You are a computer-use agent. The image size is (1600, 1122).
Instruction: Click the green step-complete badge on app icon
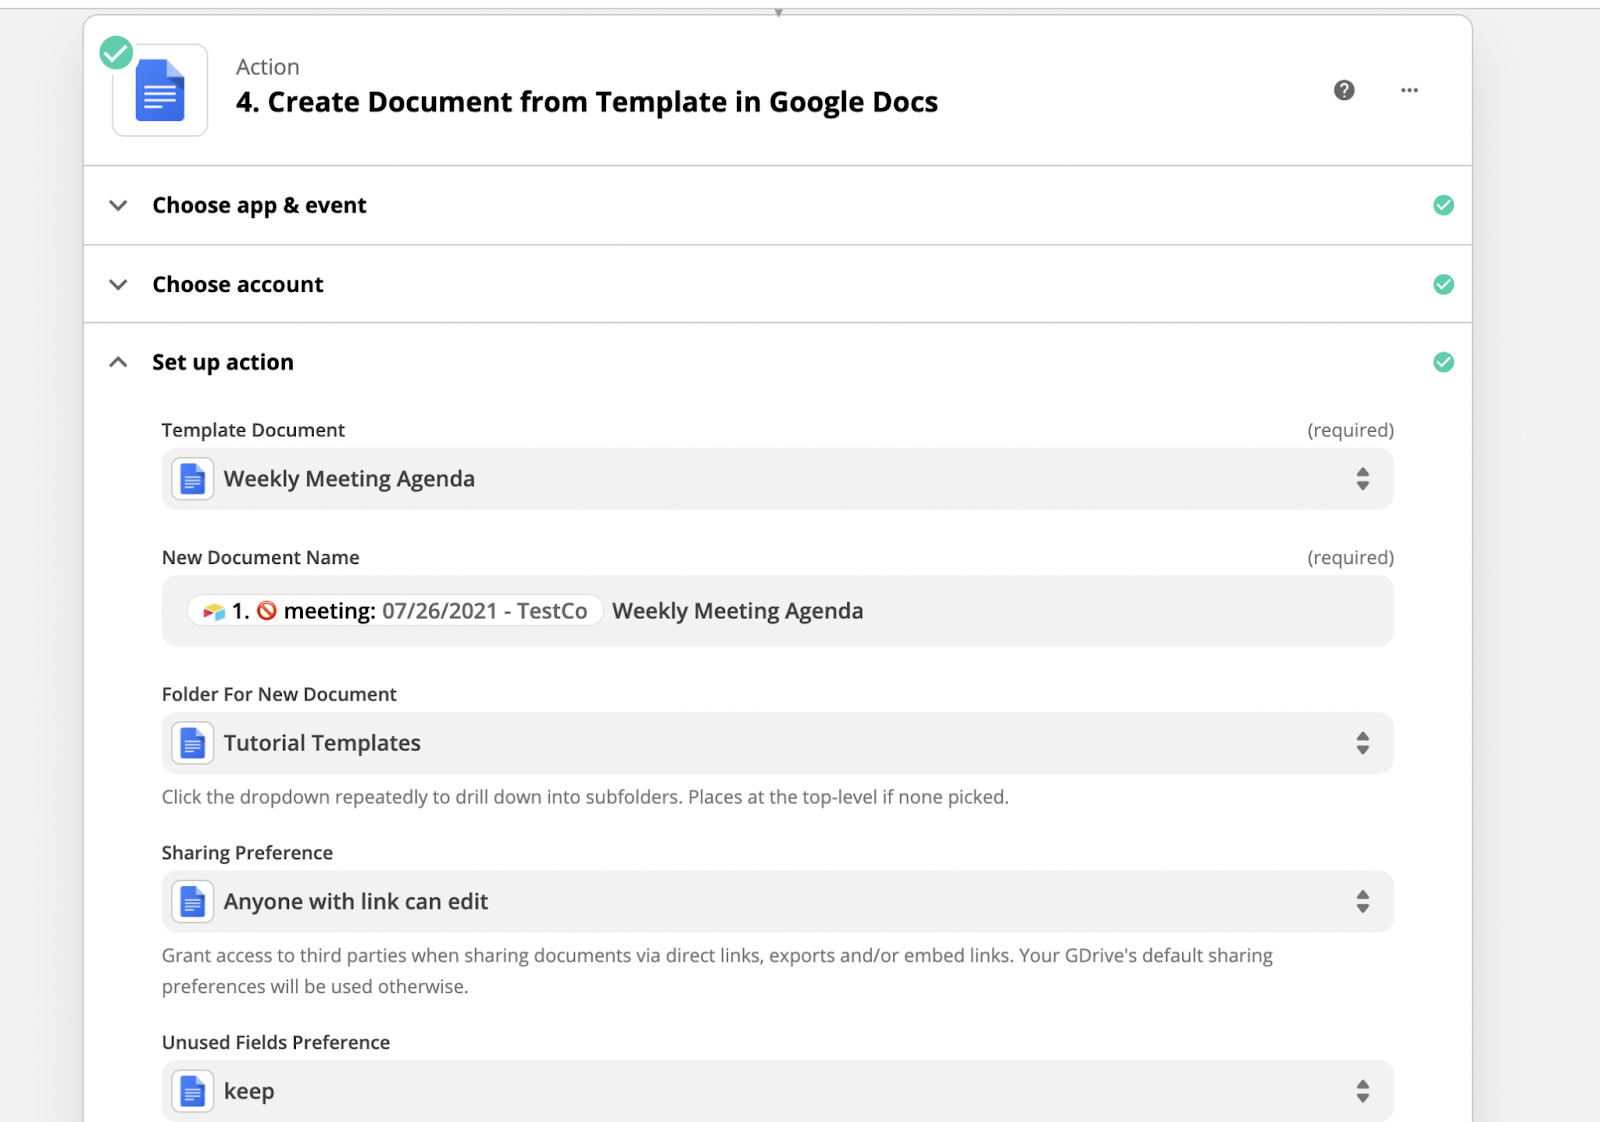116,52
